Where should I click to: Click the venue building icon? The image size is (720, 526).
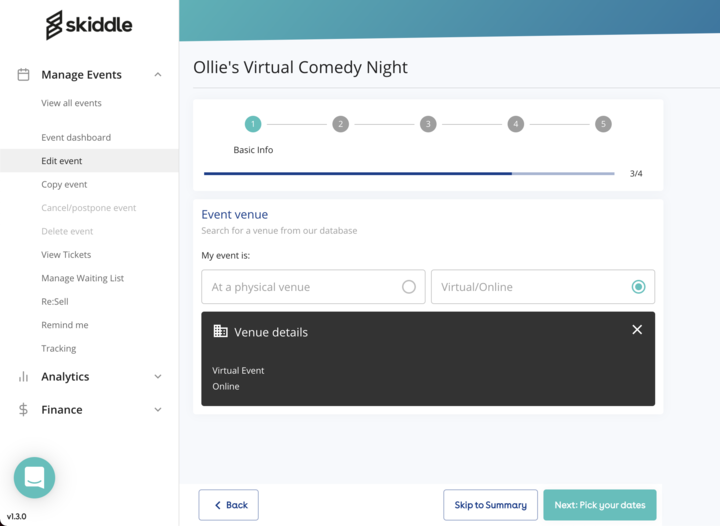tap(221, 332)
